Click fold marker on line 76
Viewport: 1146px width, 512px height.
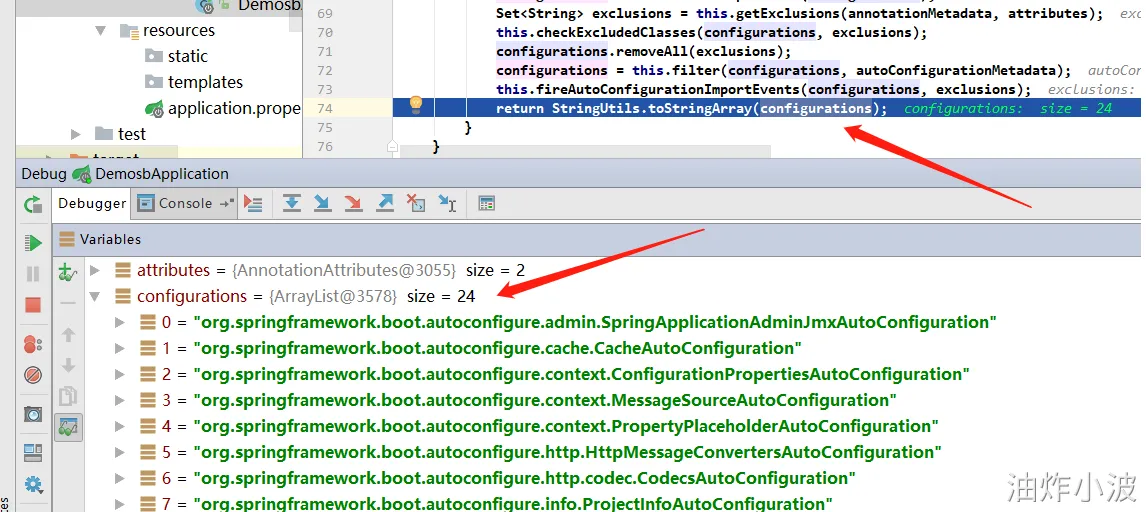[x=392, y=146]
